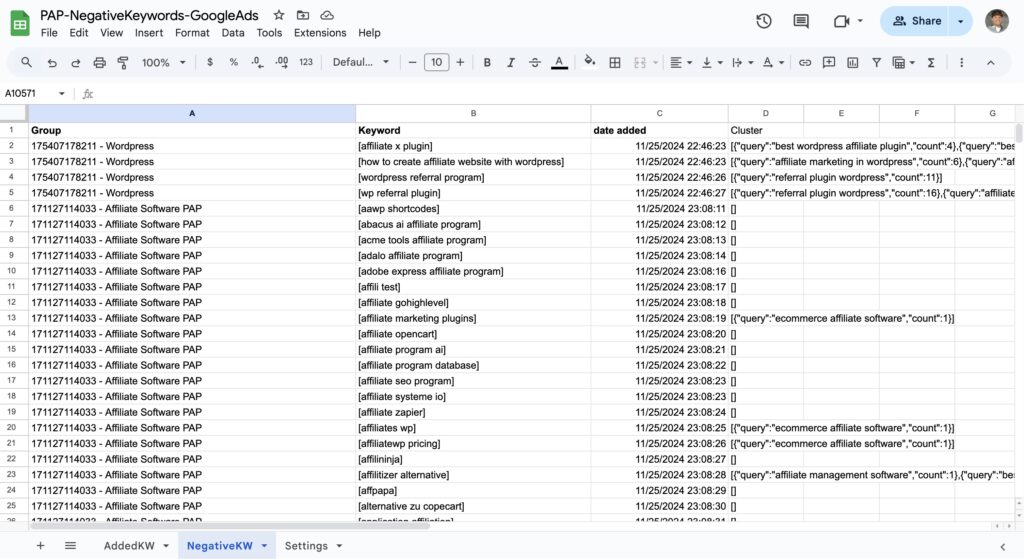The height and width of the screenshot is (559, 1024).
Task: Open the comments panel icon
Action: [801, 21]
